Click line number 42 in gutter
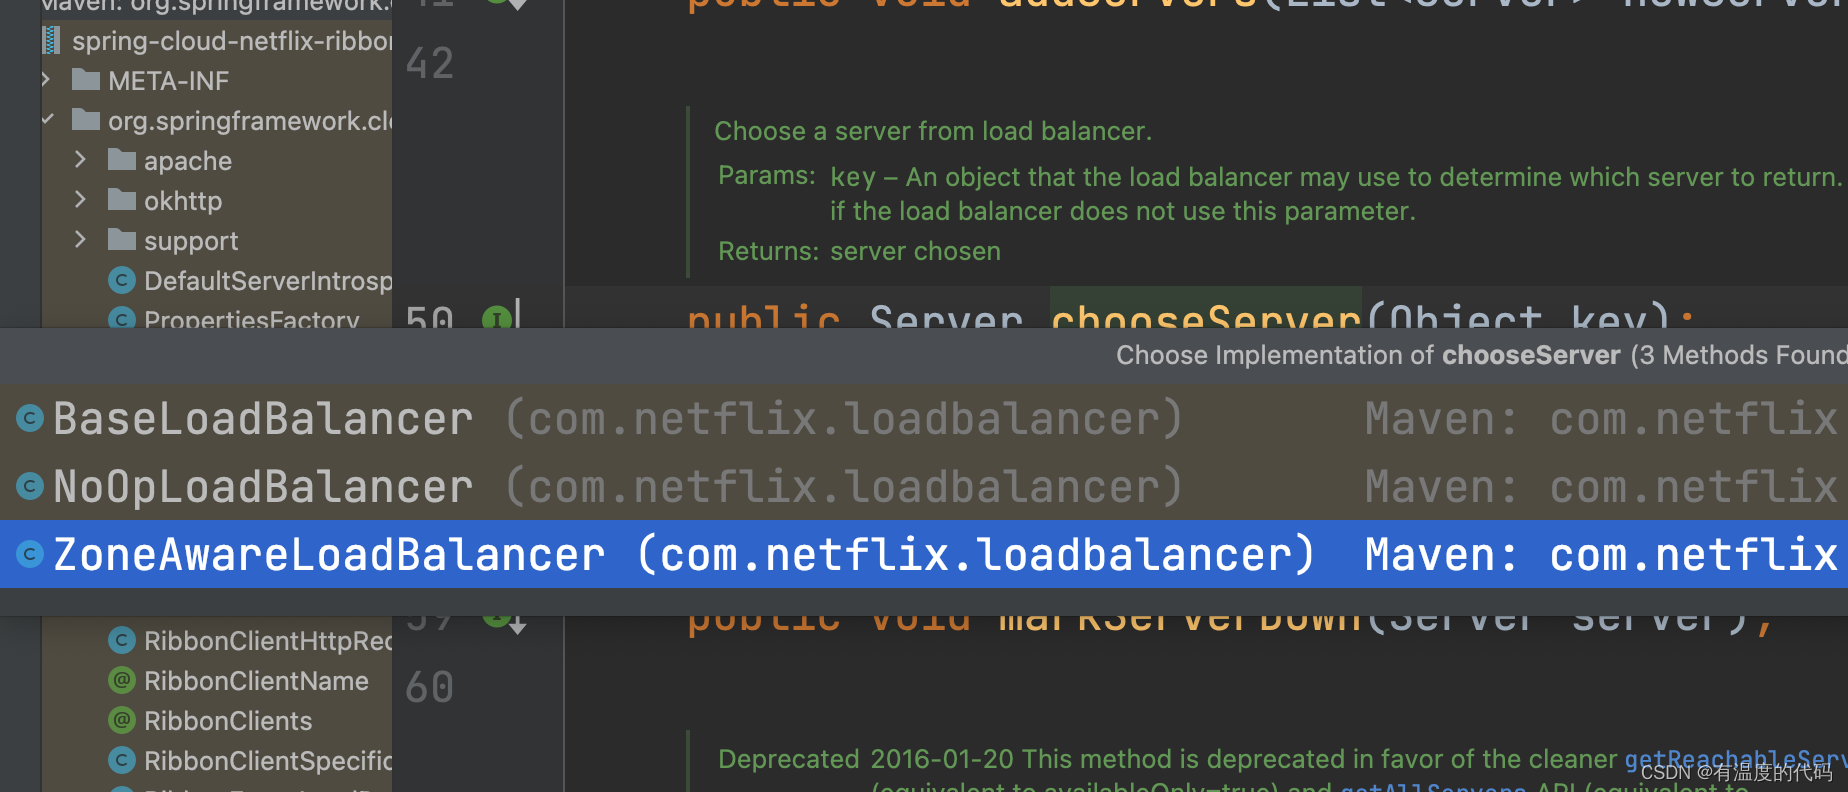 (430, 64)
